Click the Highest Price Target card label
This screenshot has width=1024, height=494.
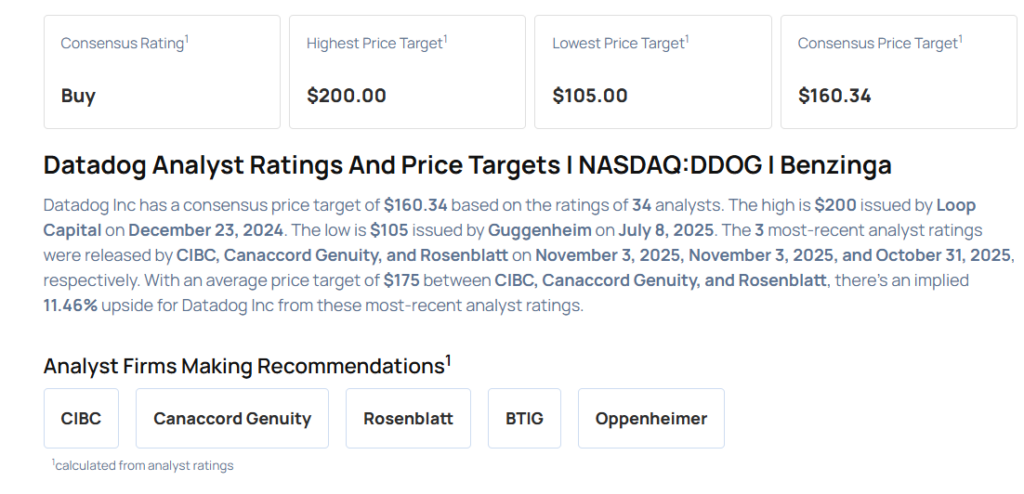tap(376, 43)
